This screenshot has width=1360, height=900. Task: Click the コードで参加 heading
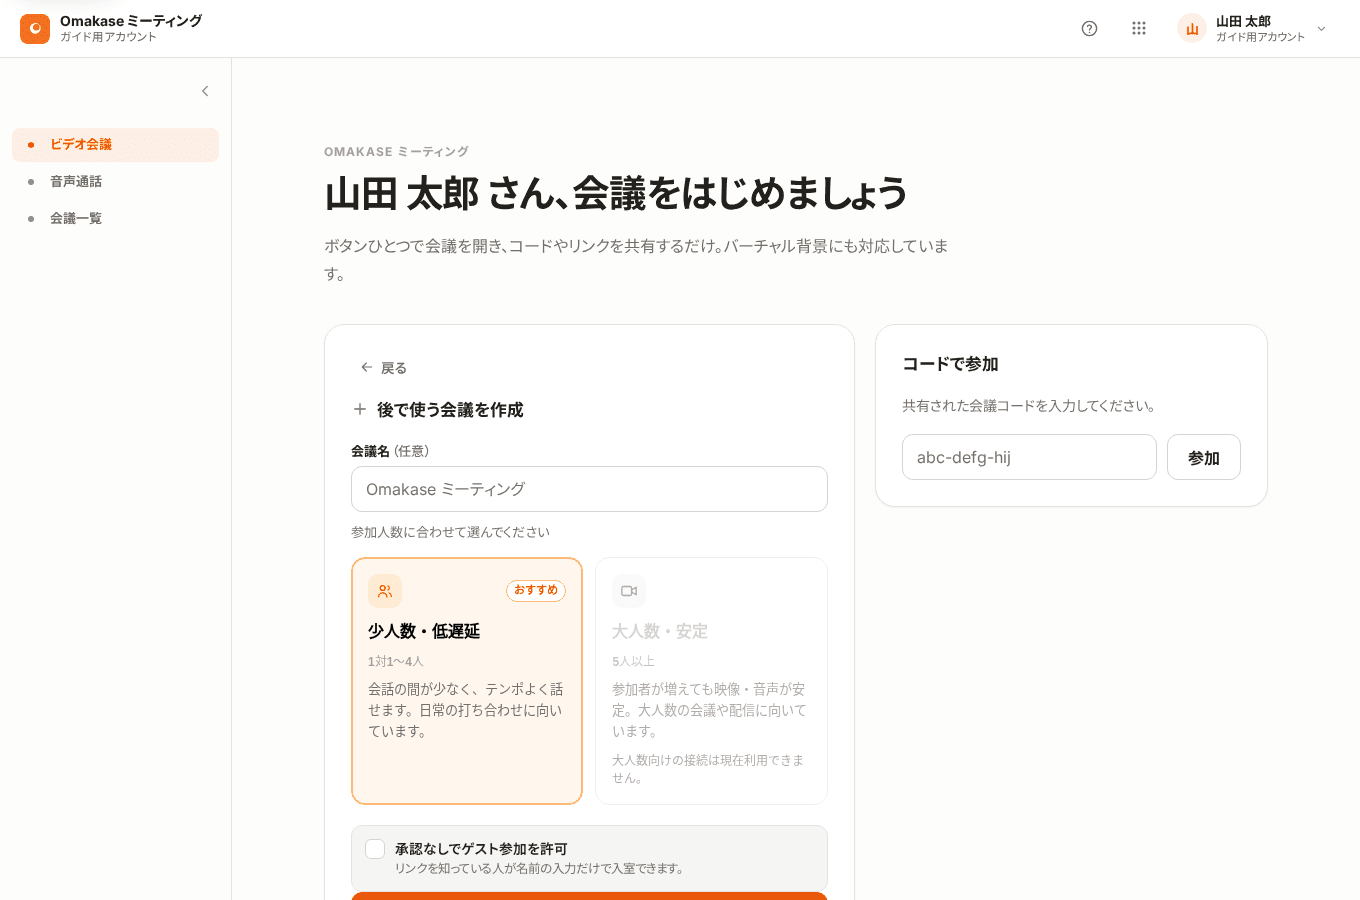pyautogui.click(x=950, y=364)
